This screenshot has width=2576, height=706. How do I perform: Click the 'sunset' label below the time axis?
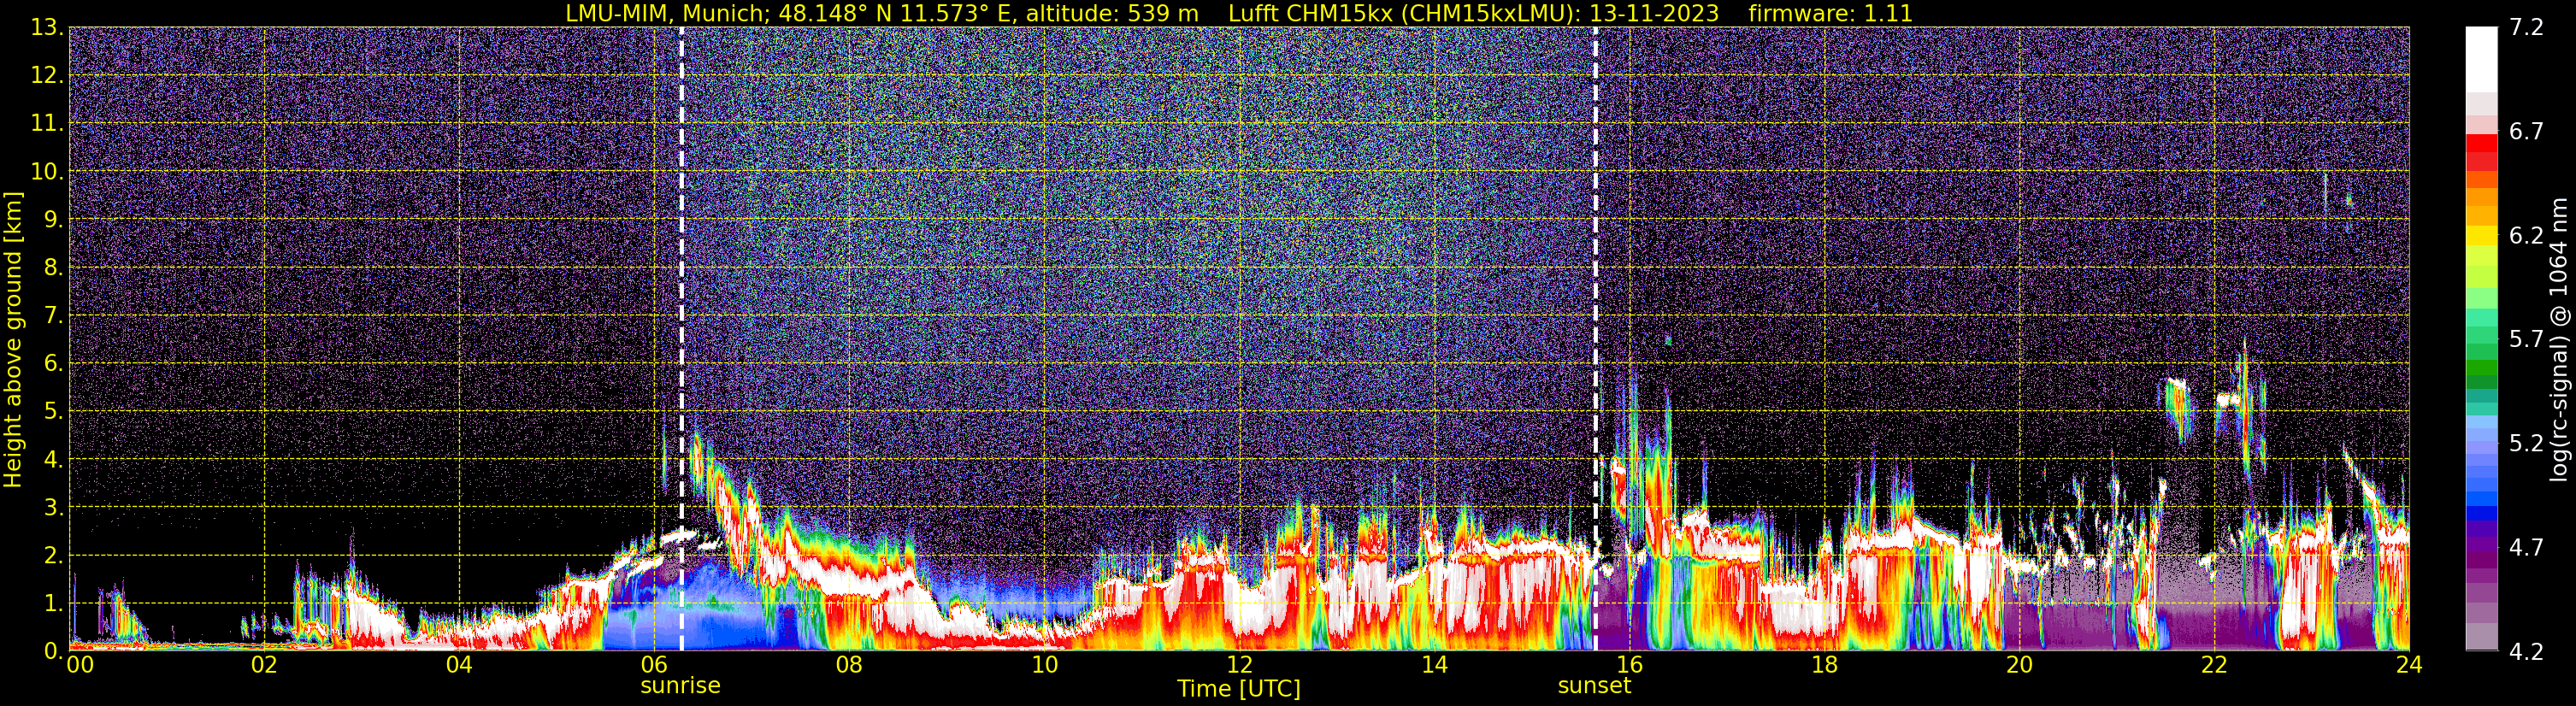coord(1594,686)
